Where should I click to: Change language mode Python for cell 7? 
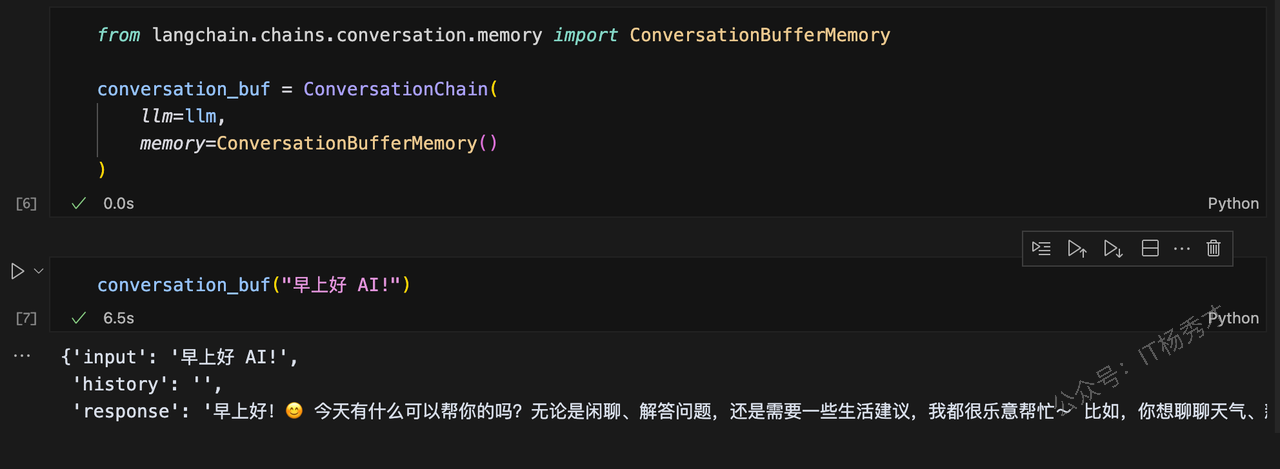1233,318
